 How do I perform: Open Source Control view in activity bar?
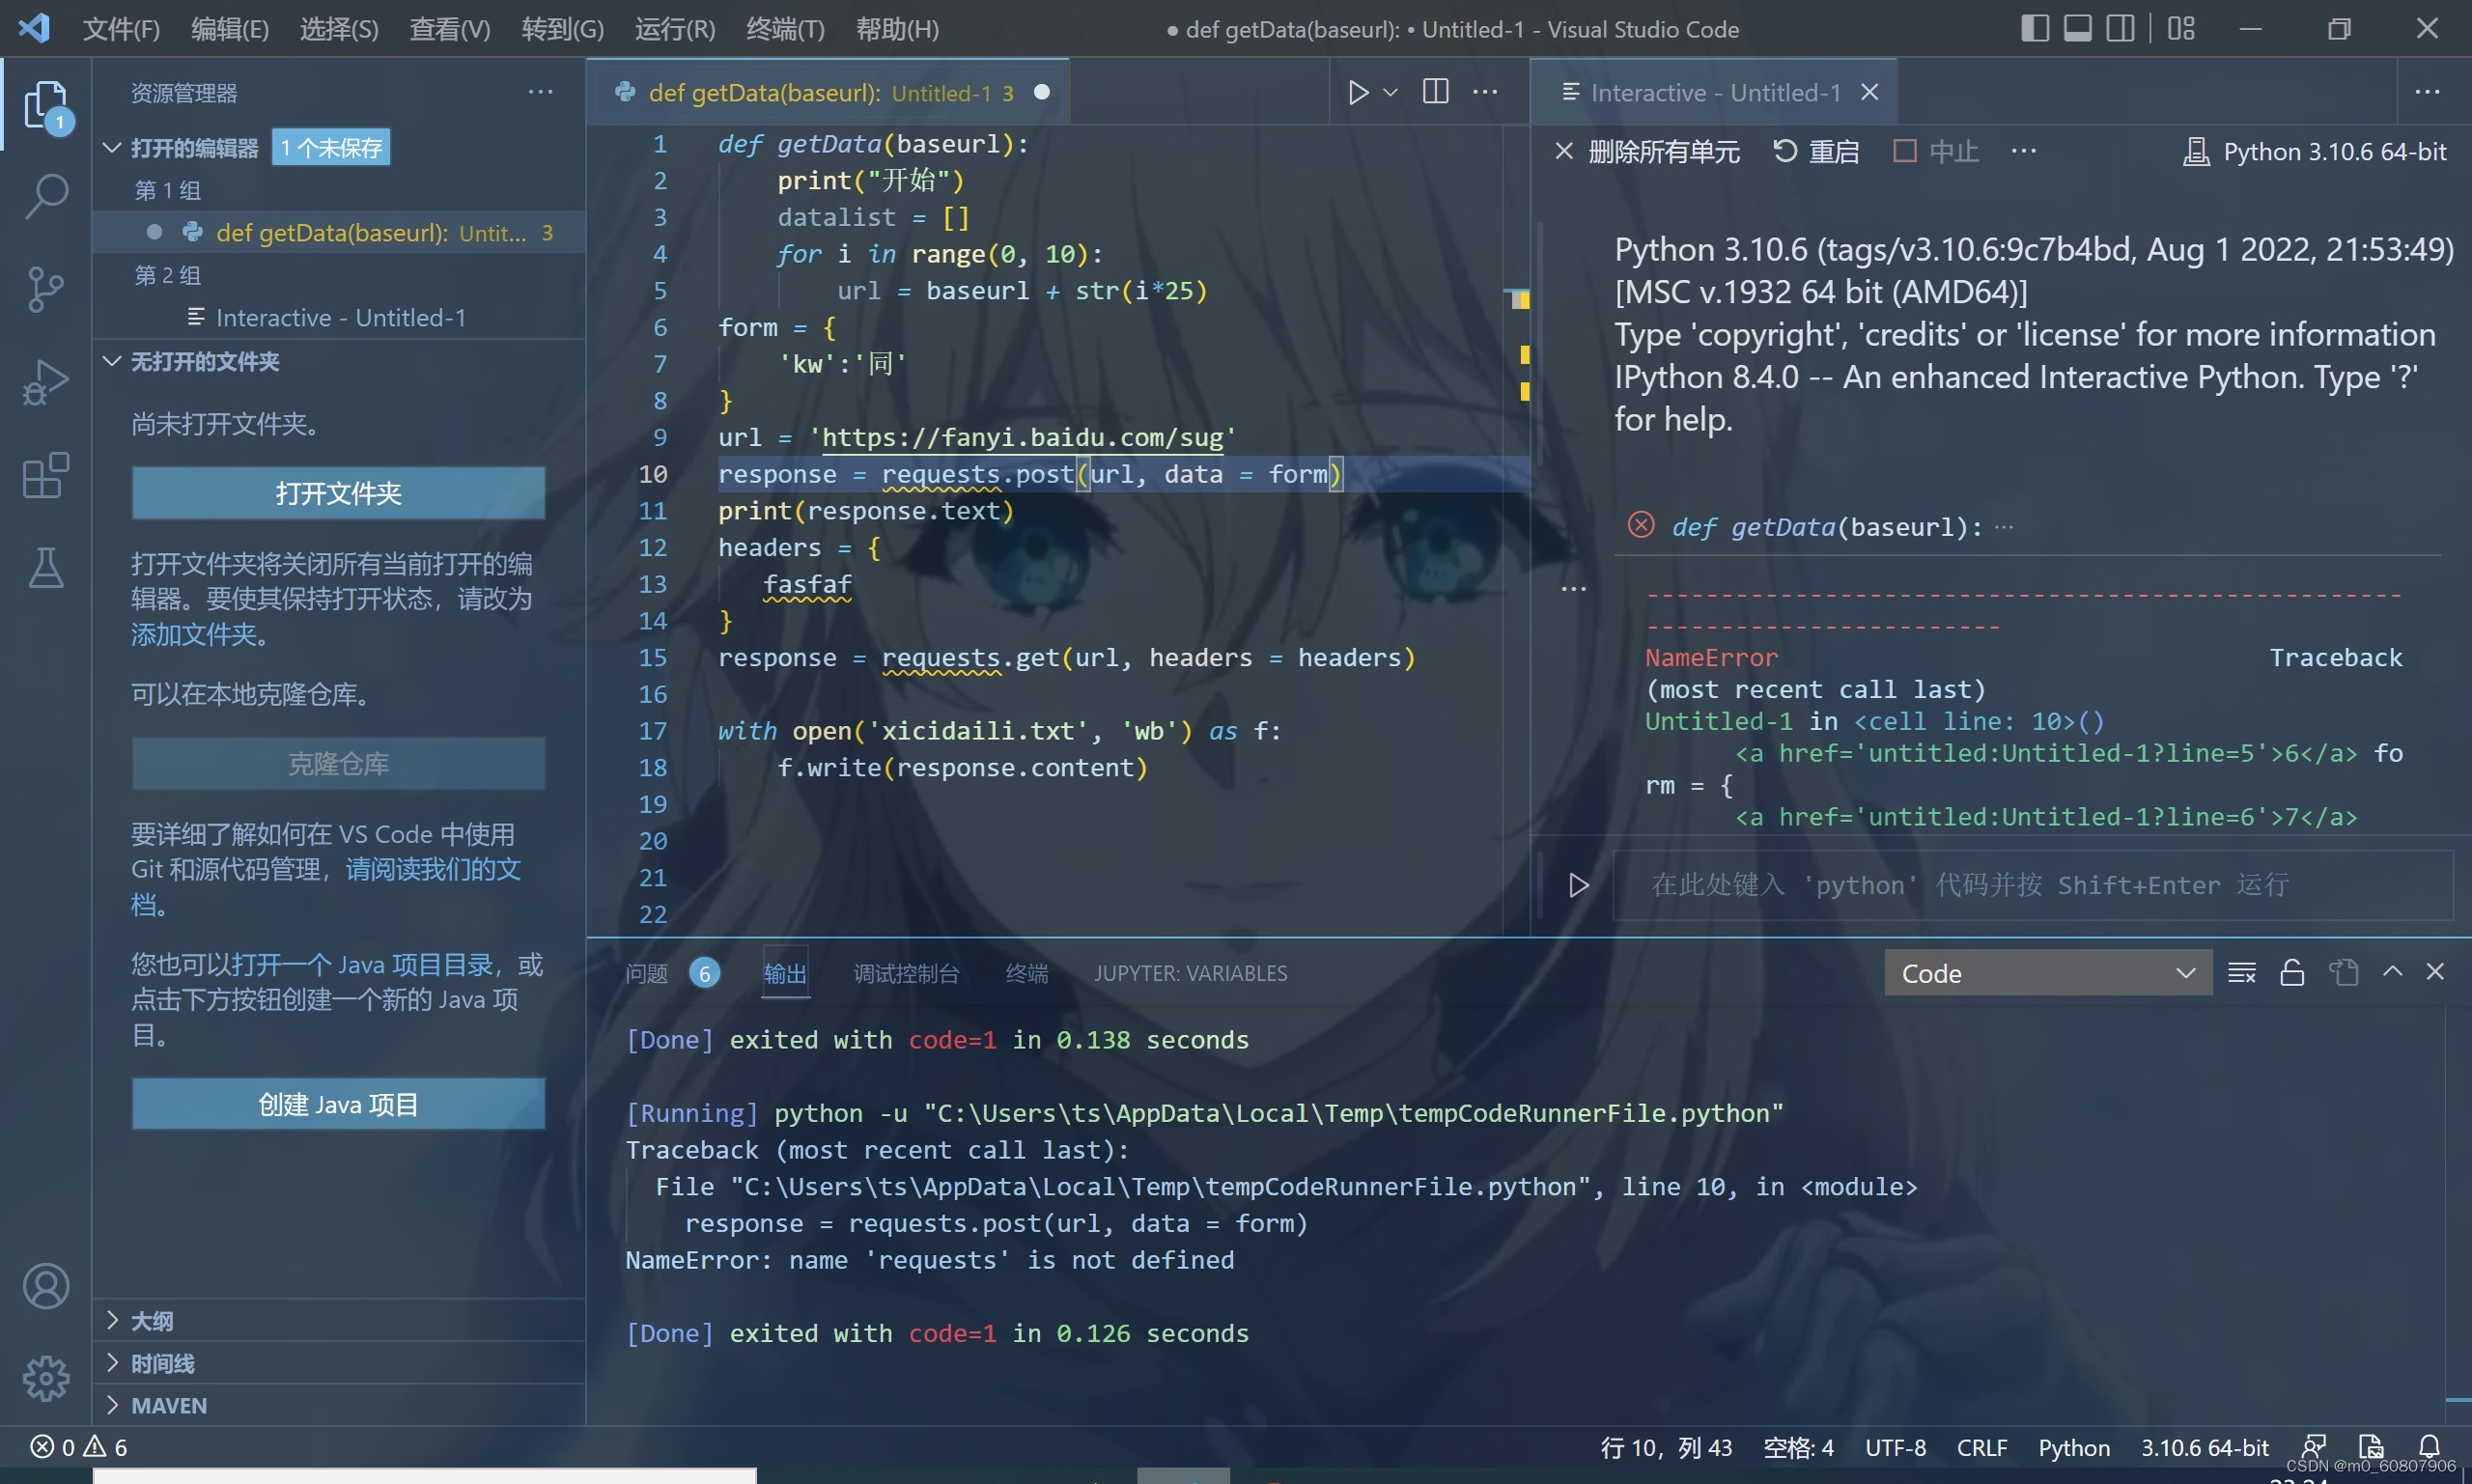coord(46,290)
